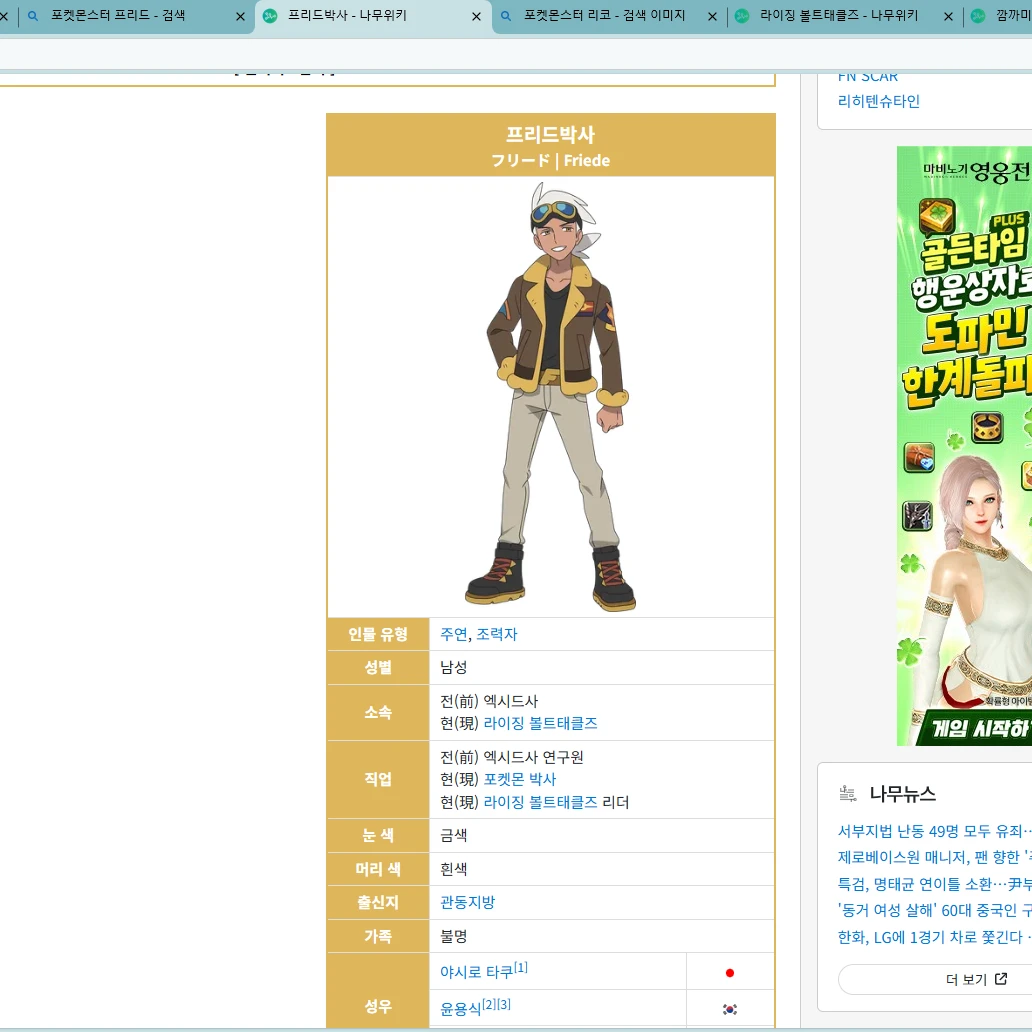Open the 포켓몬 박사 link

(x=520, y=779)
